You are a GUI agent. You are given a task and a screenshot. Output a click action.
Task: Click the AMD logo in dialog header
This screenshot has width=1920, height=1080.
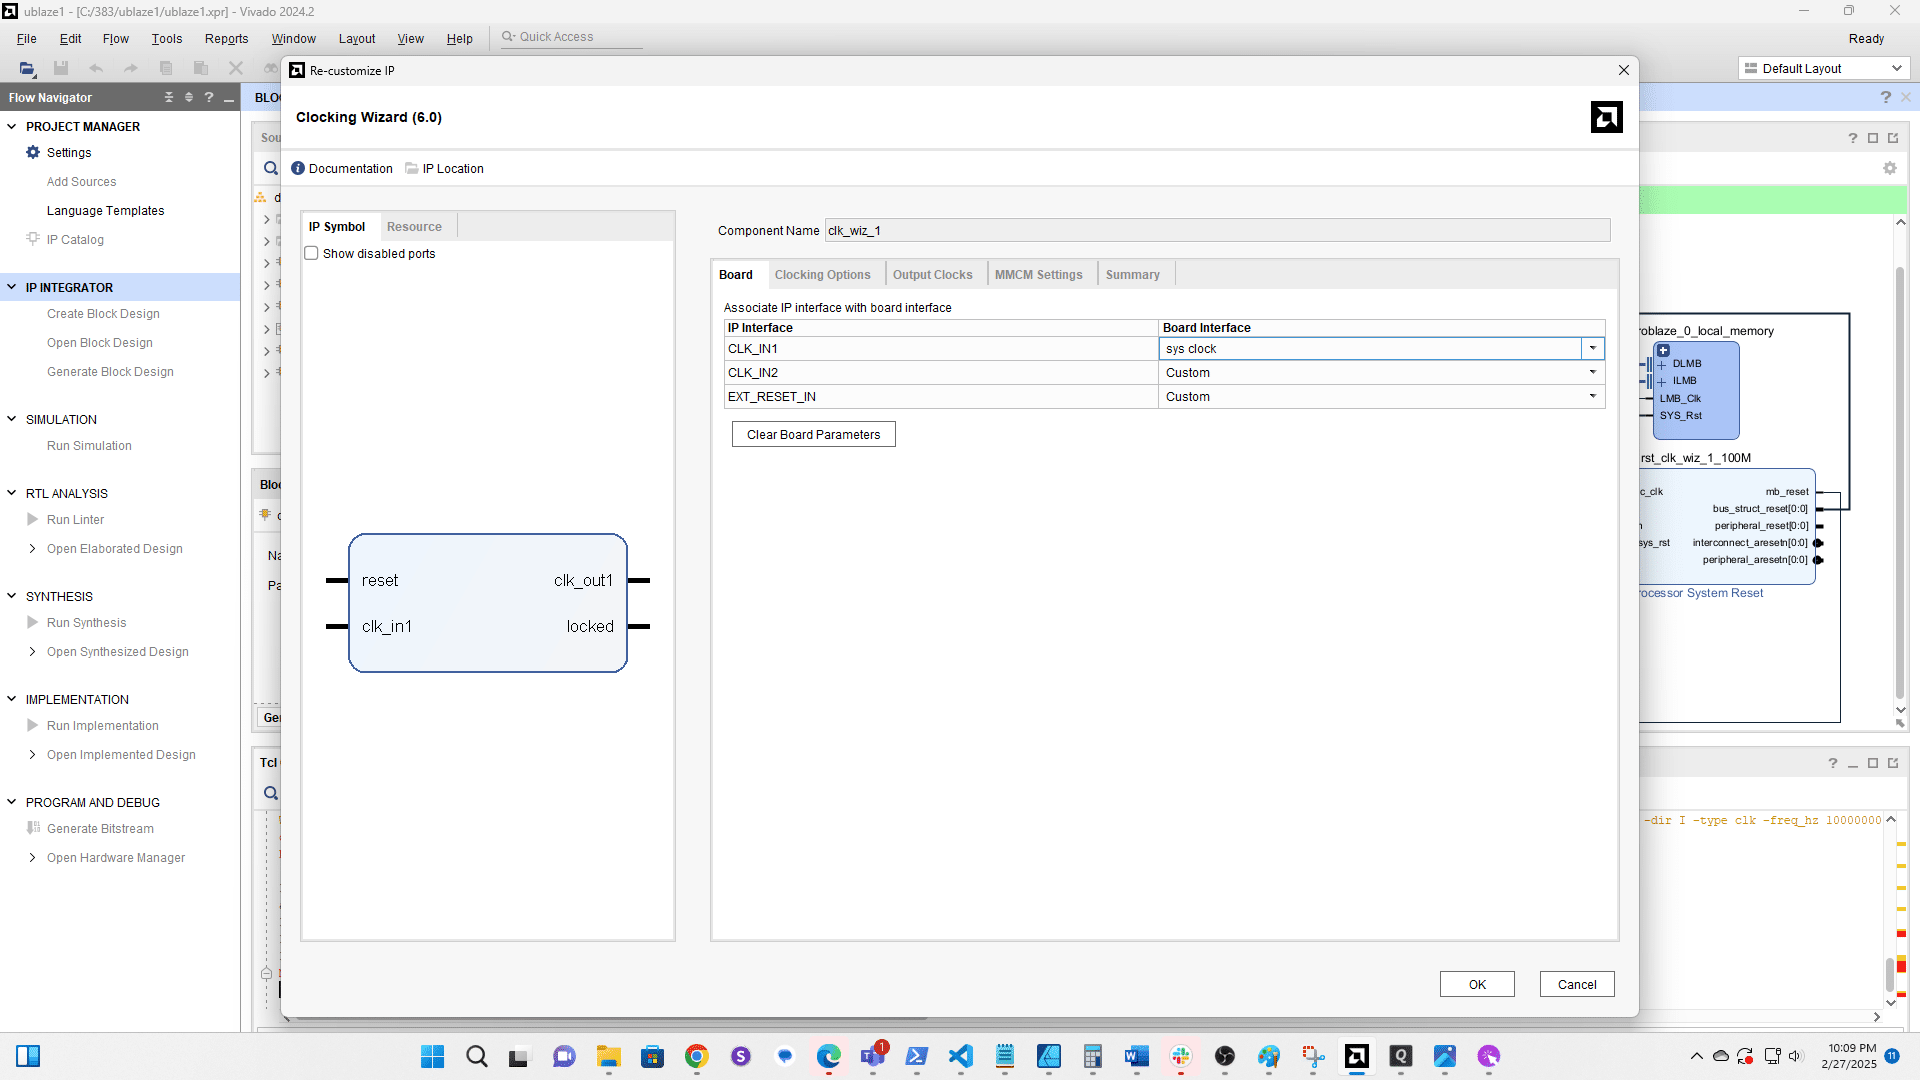pyautogui.click(x=1606, y=117)
